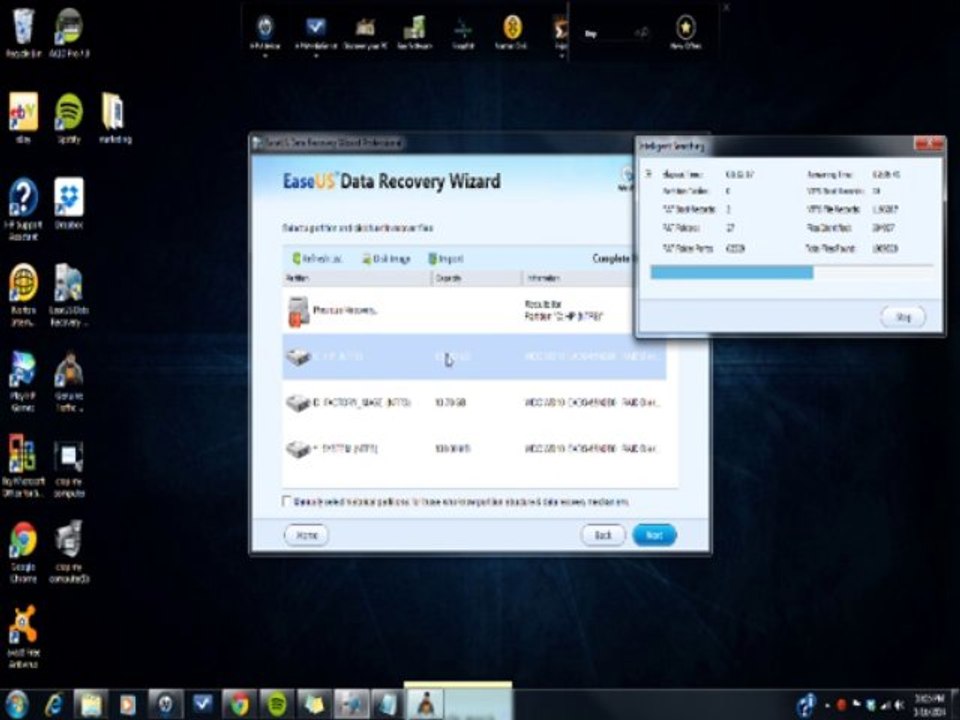
Task: Open Chrome from the taskbar
Action: (x=239, y=704)
